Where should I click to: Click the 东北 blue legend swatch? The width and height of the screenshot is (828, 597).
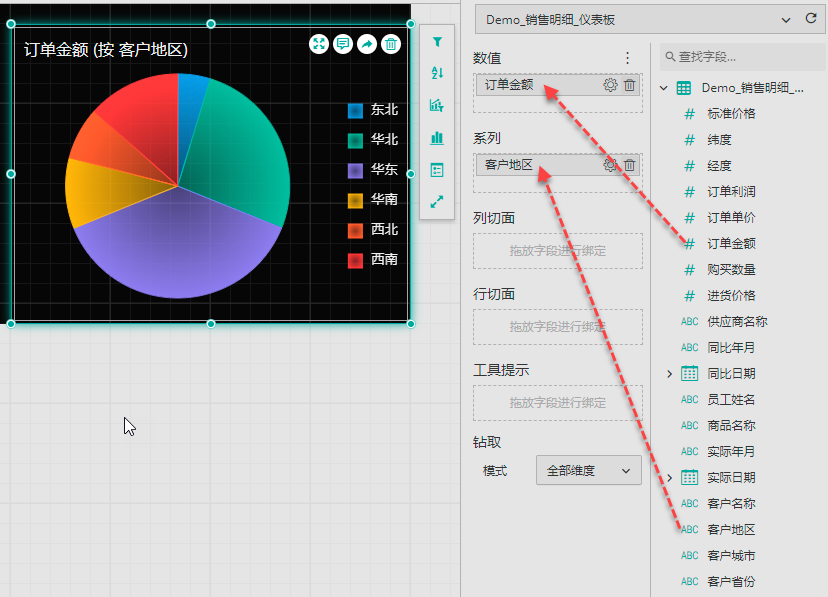click(x=355, y=111)
